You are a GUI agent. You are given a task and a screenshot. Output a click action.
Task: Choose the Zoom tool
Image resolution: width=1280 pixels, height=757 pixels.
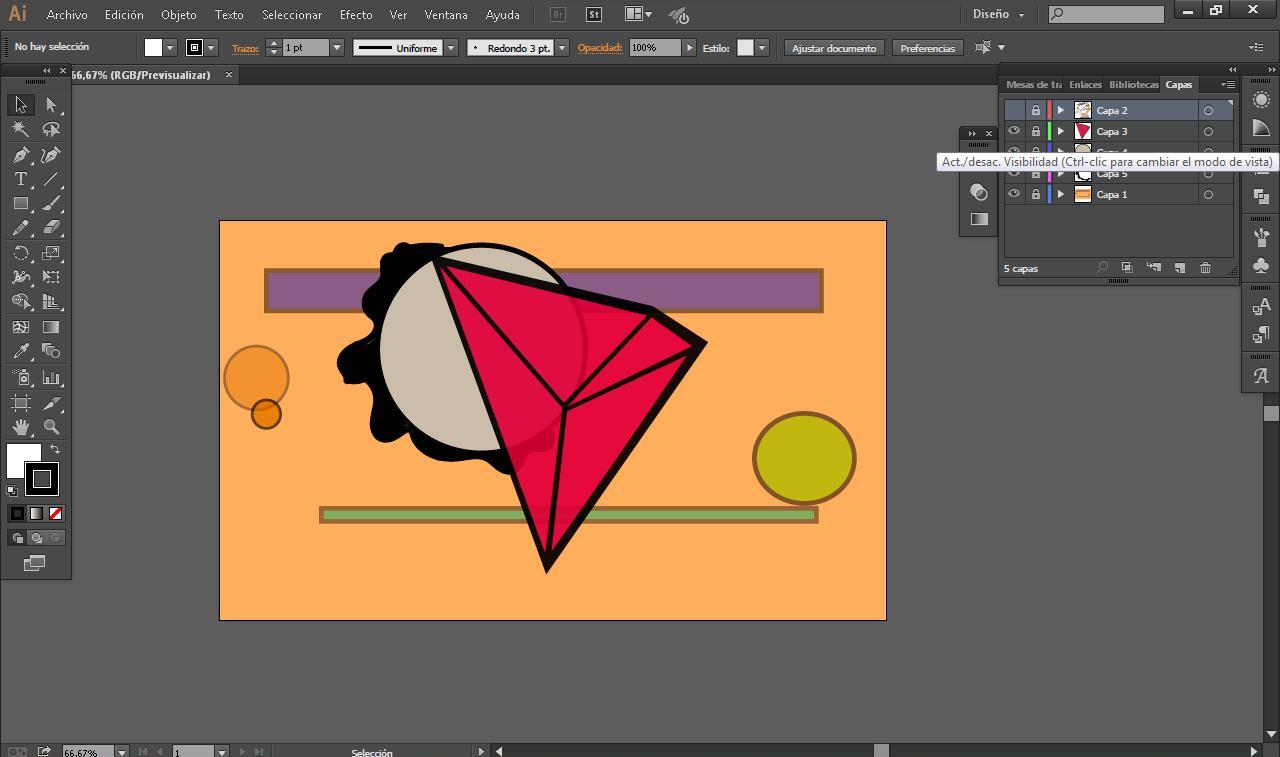pyautogui.click(x=51, y=427)
